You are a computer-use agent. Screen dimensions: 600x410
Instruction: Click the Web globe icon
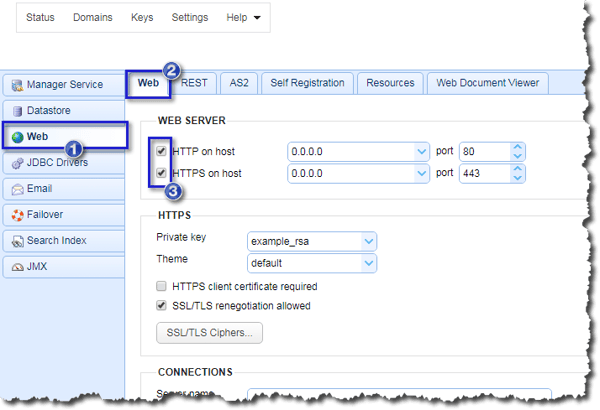[x=18, y=137]
